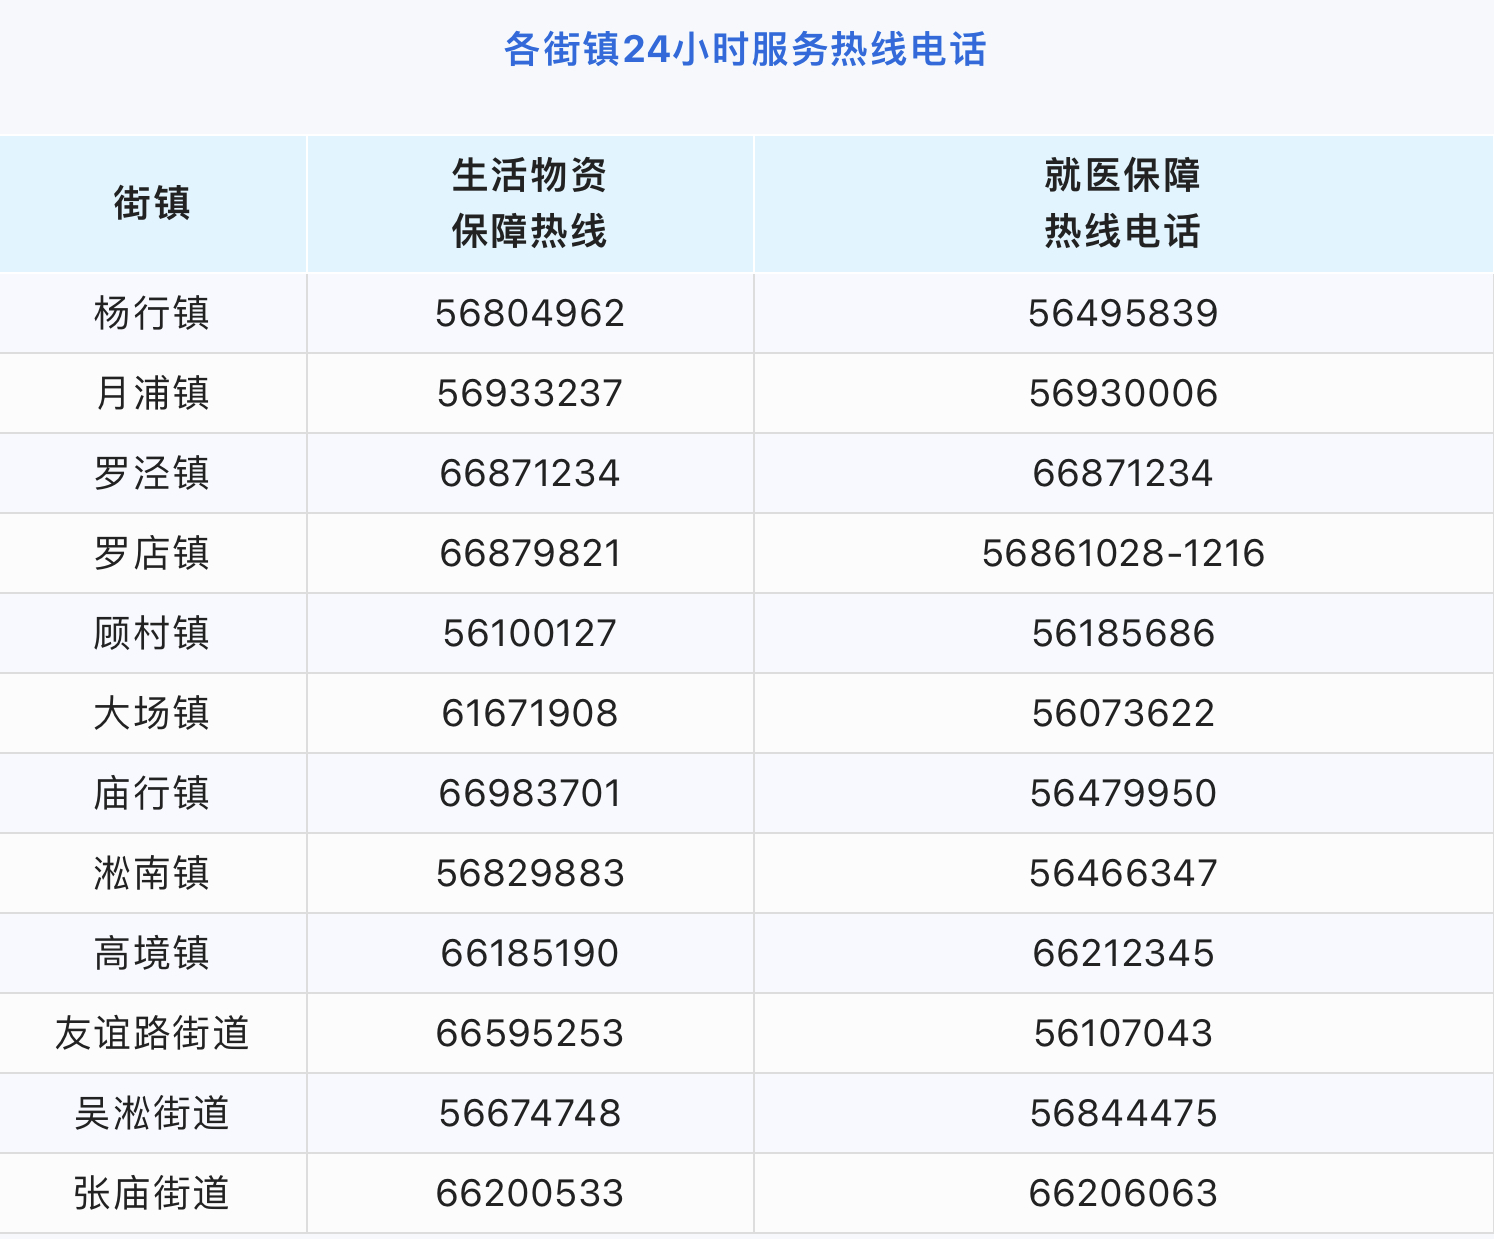Select the 罗泾镇 row name
Screen dimensions: 1494x1239
(152, 473)
